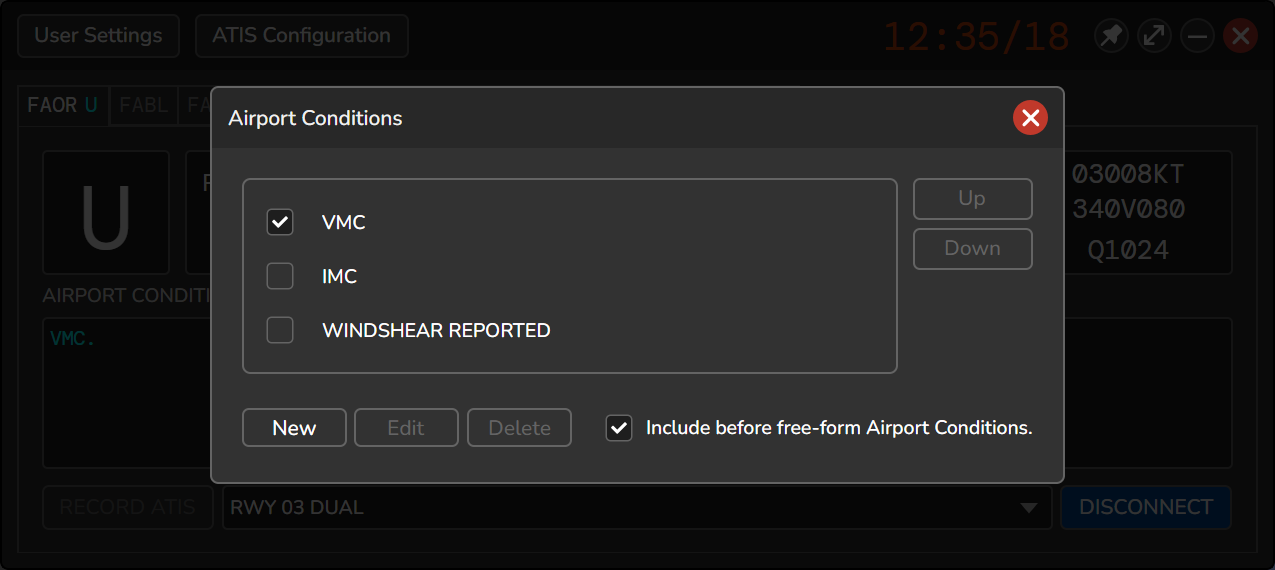
Task: Select the FABL station tab
Action: 143,105
